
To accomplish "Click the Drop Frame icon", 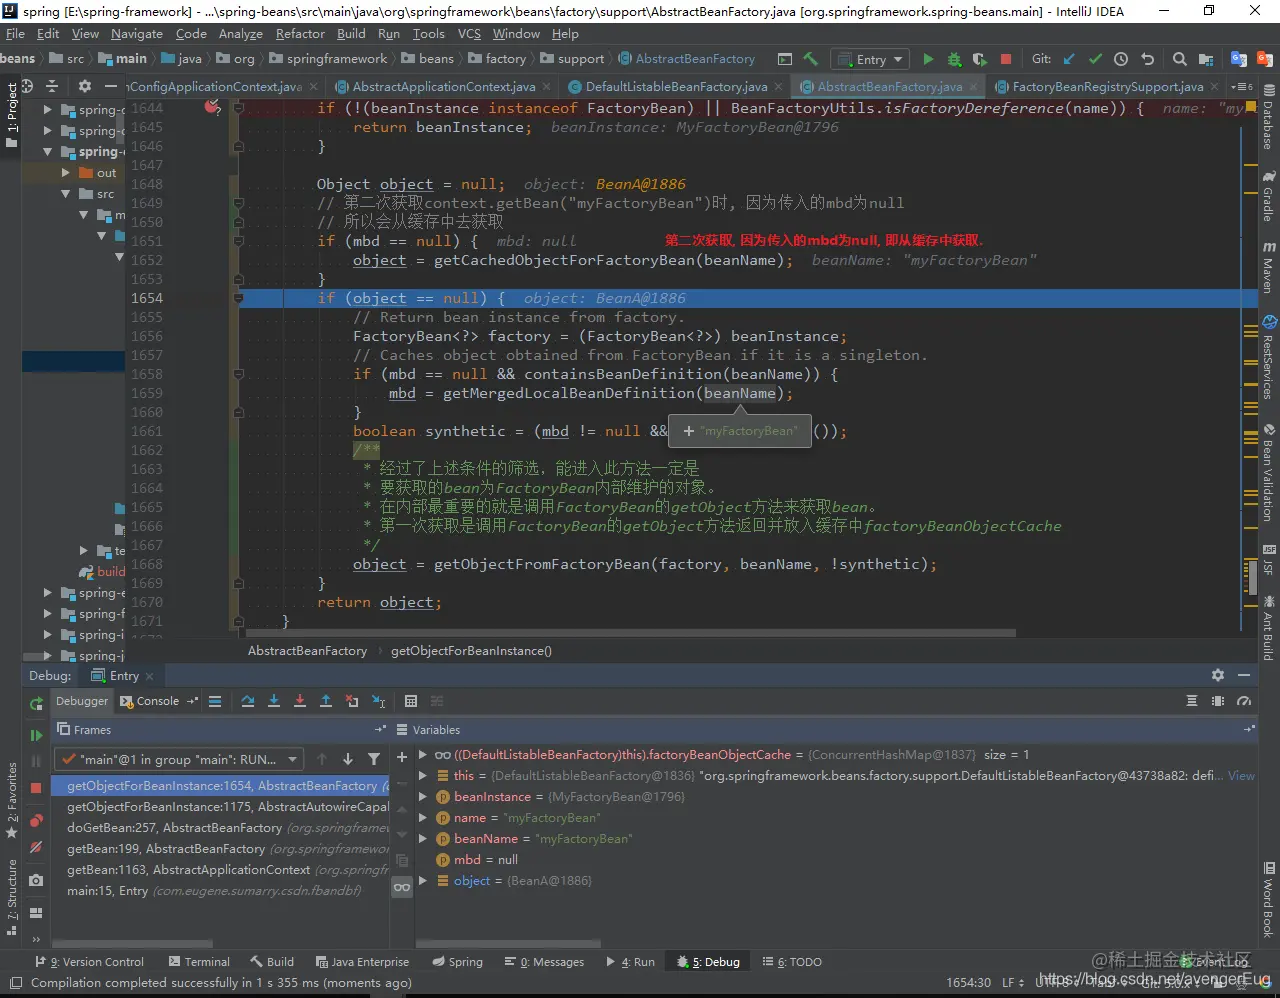I will 352,701.
